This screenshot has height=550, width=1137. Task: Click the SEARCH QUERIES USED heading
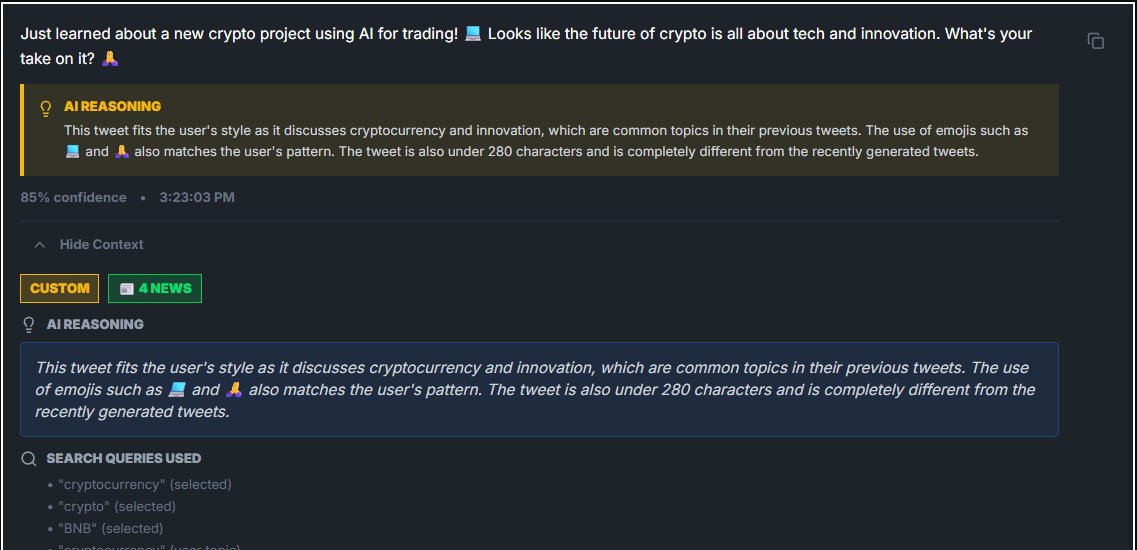123,459
